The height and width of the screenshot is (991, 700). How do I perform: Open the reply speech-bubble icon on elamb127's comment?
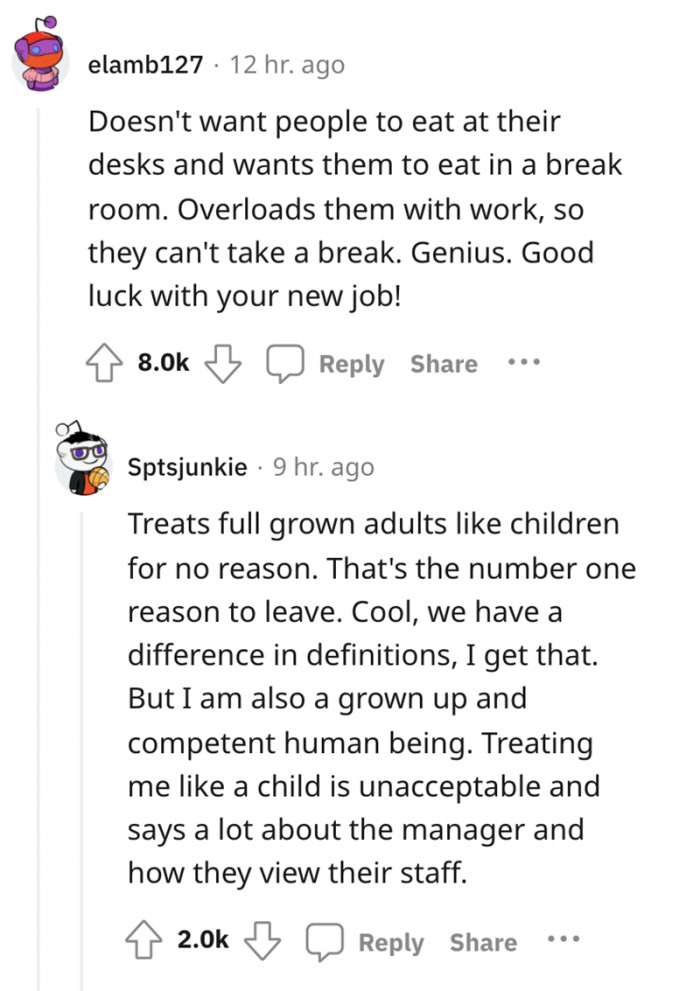tap(285, 363)
